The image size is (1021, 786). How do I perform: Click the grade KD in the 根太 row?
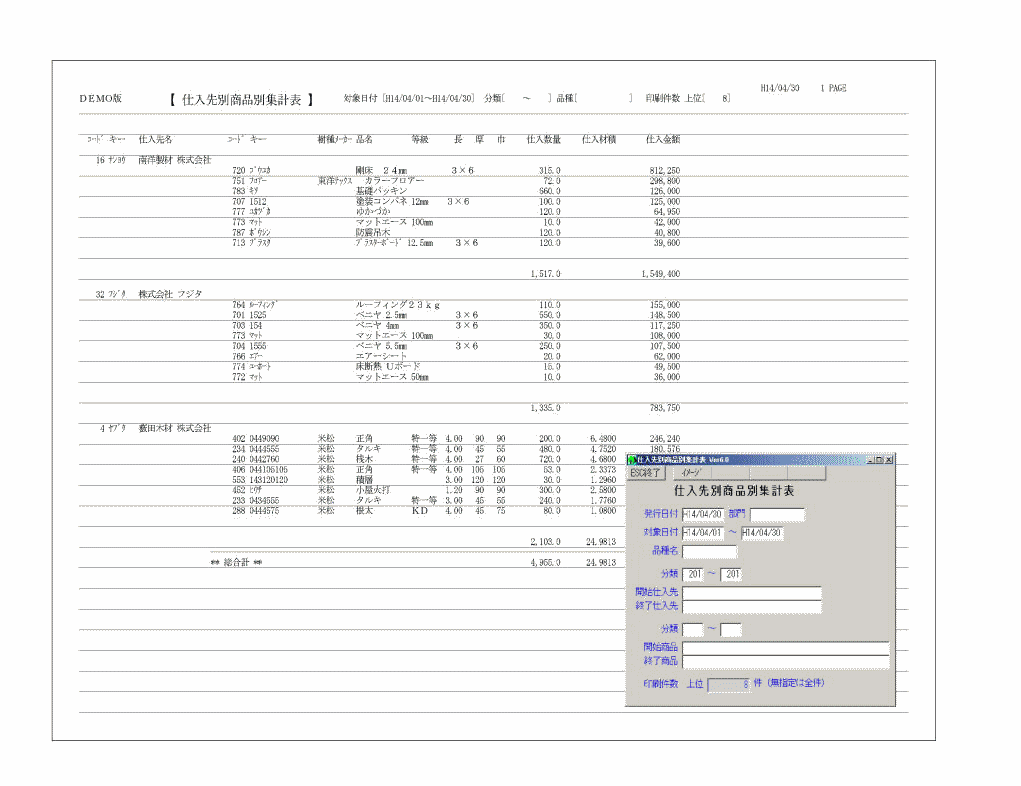click(x=420, y=511)
